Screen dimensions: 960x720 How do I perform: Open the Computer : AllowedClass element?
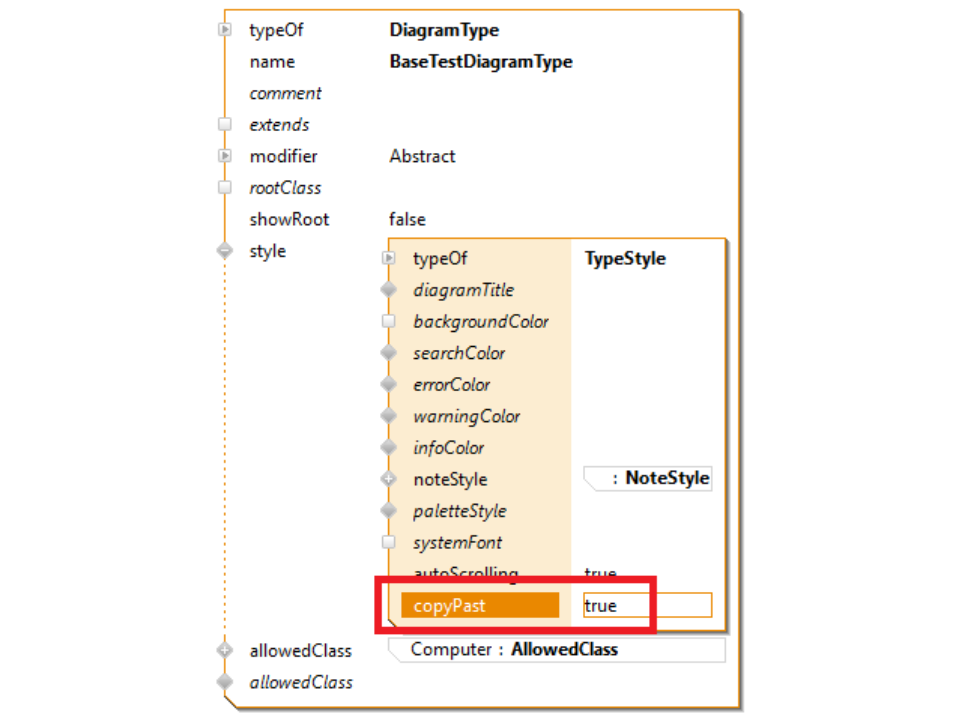point(555,650)
